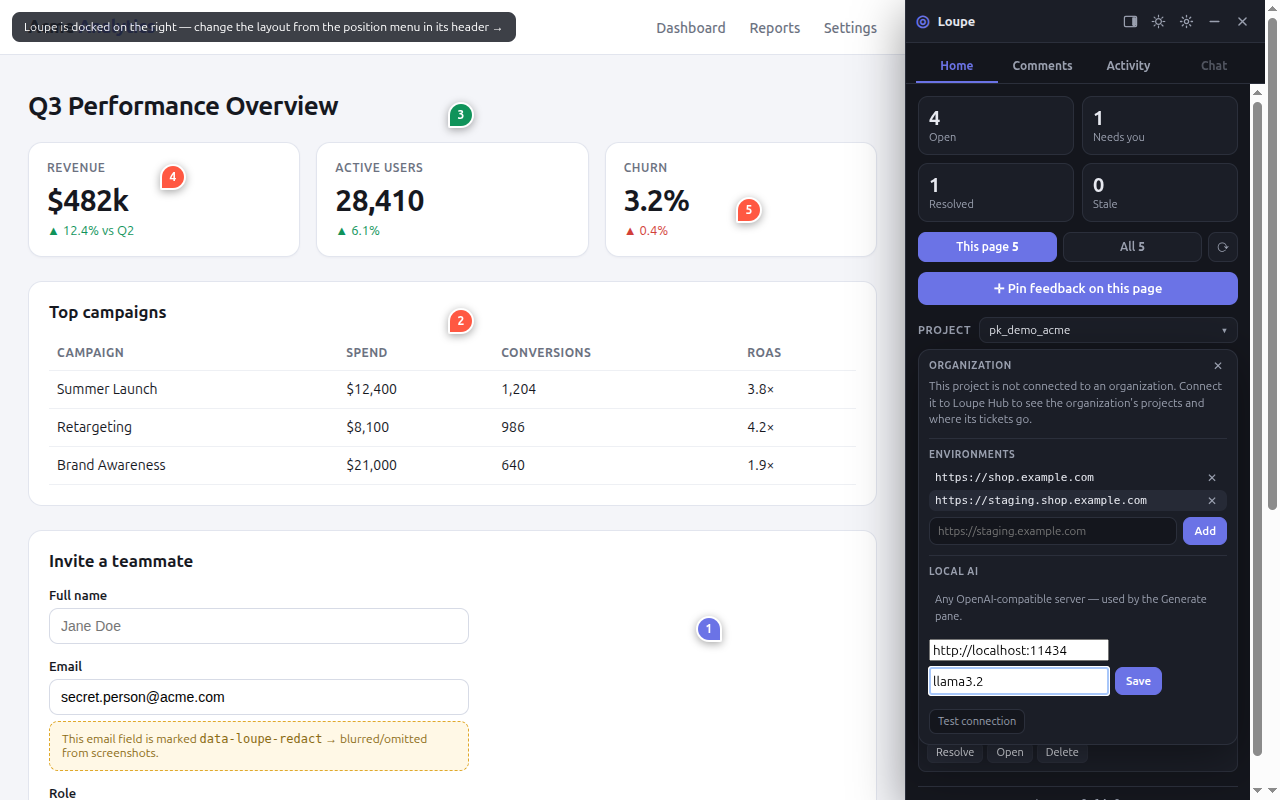Click the 986 conversions value

click(x=513, y=427)
